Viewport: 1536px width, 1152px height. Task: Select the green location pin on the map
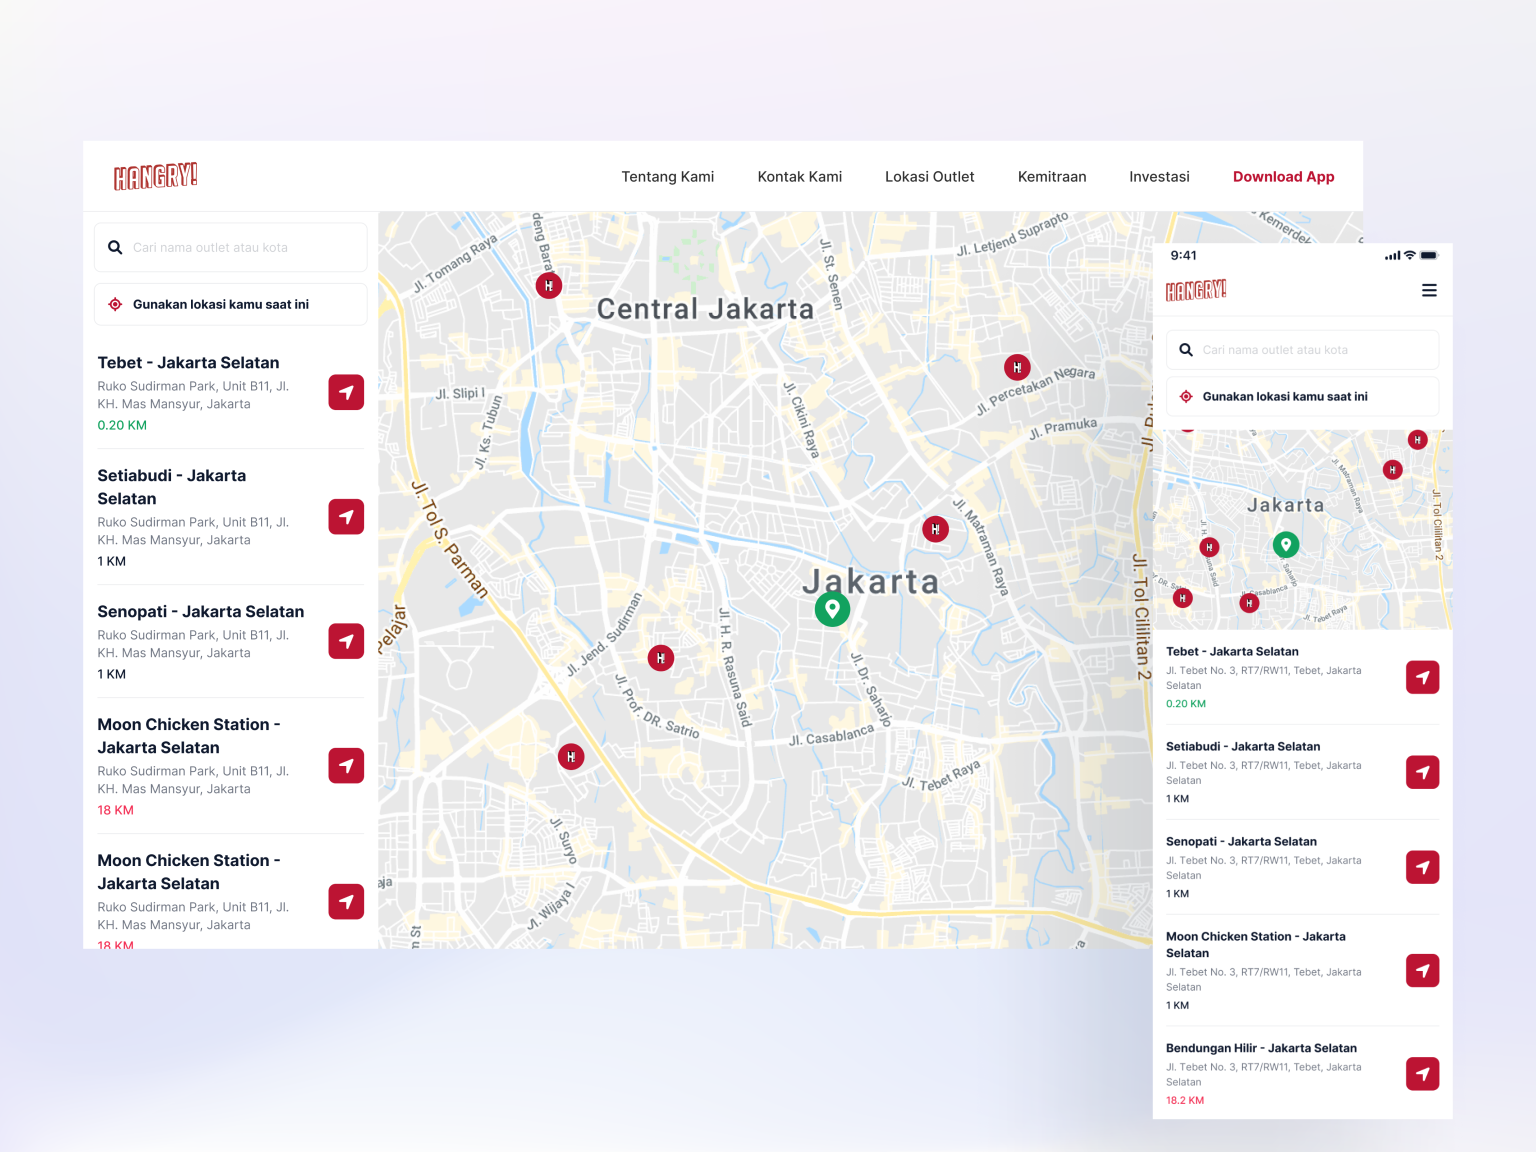(x=832, y=608)
